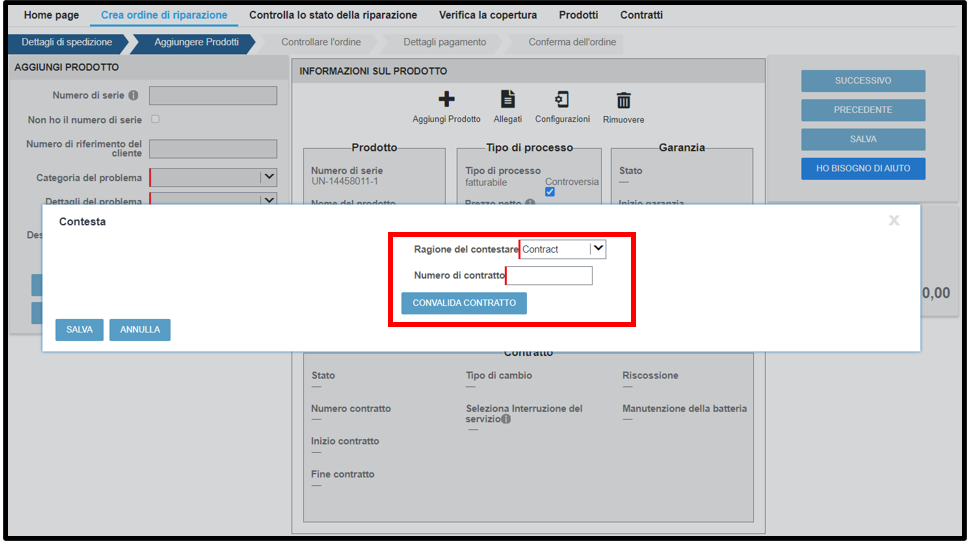Focus Numero di riferimento del cliente field
Image resolution: width=970 pixels, height=544 pixels.
213,149
